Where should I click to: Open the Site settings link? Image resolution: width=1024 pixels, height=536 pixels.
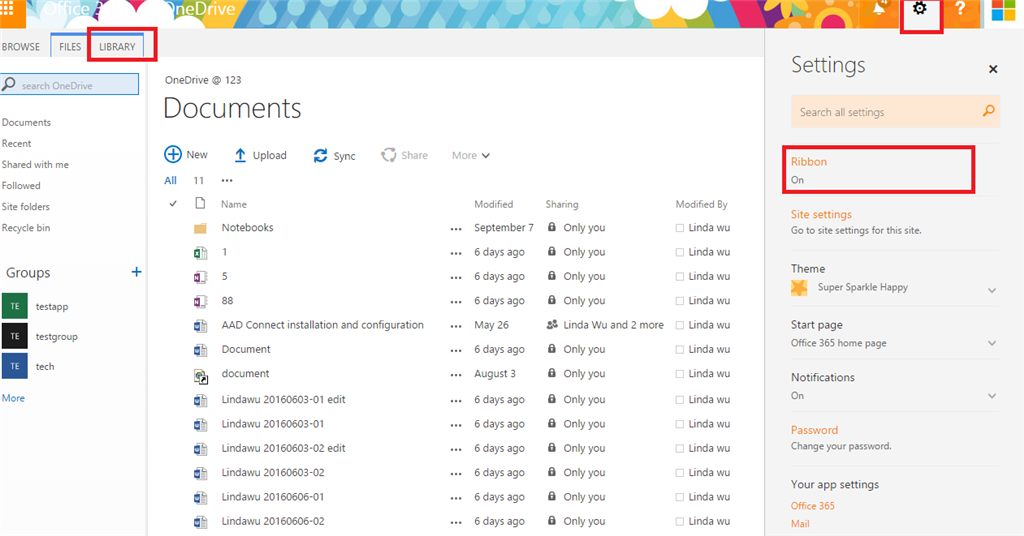click(x=821, y=214)
